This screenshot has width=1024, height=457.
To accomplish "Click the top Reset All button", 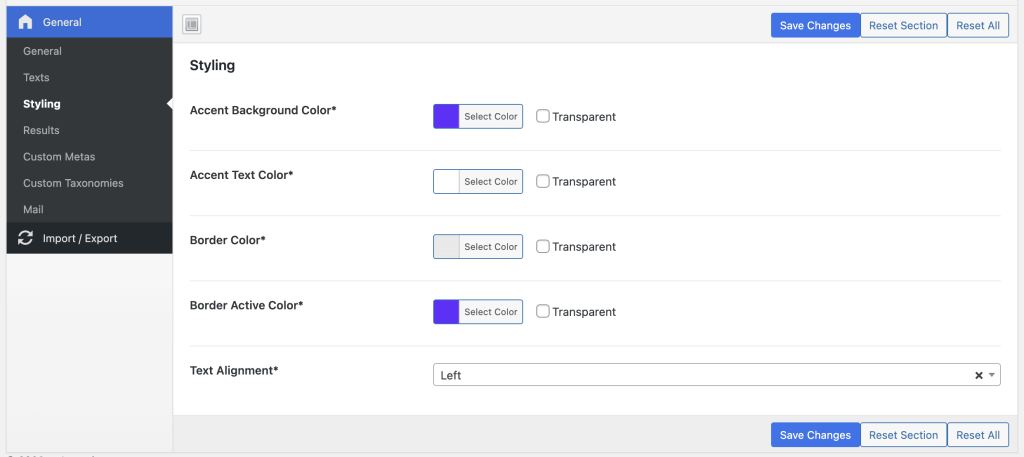I will coord(977,25).
